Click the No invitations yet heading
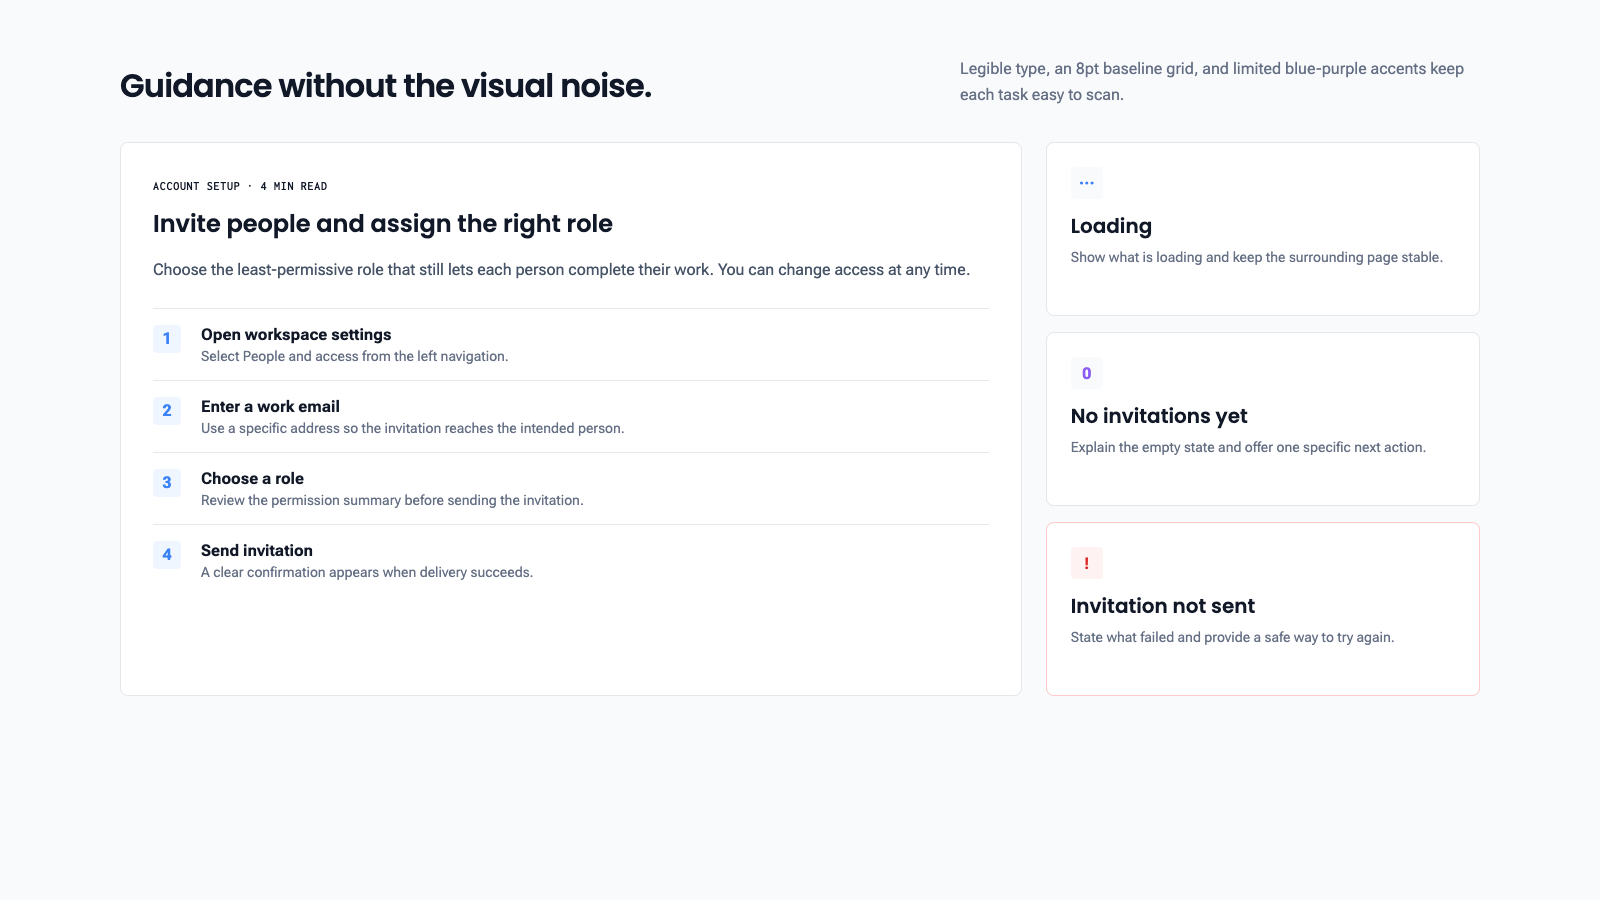The height and width of the screenshot is (900, 1600). (x=1159, y=416)
